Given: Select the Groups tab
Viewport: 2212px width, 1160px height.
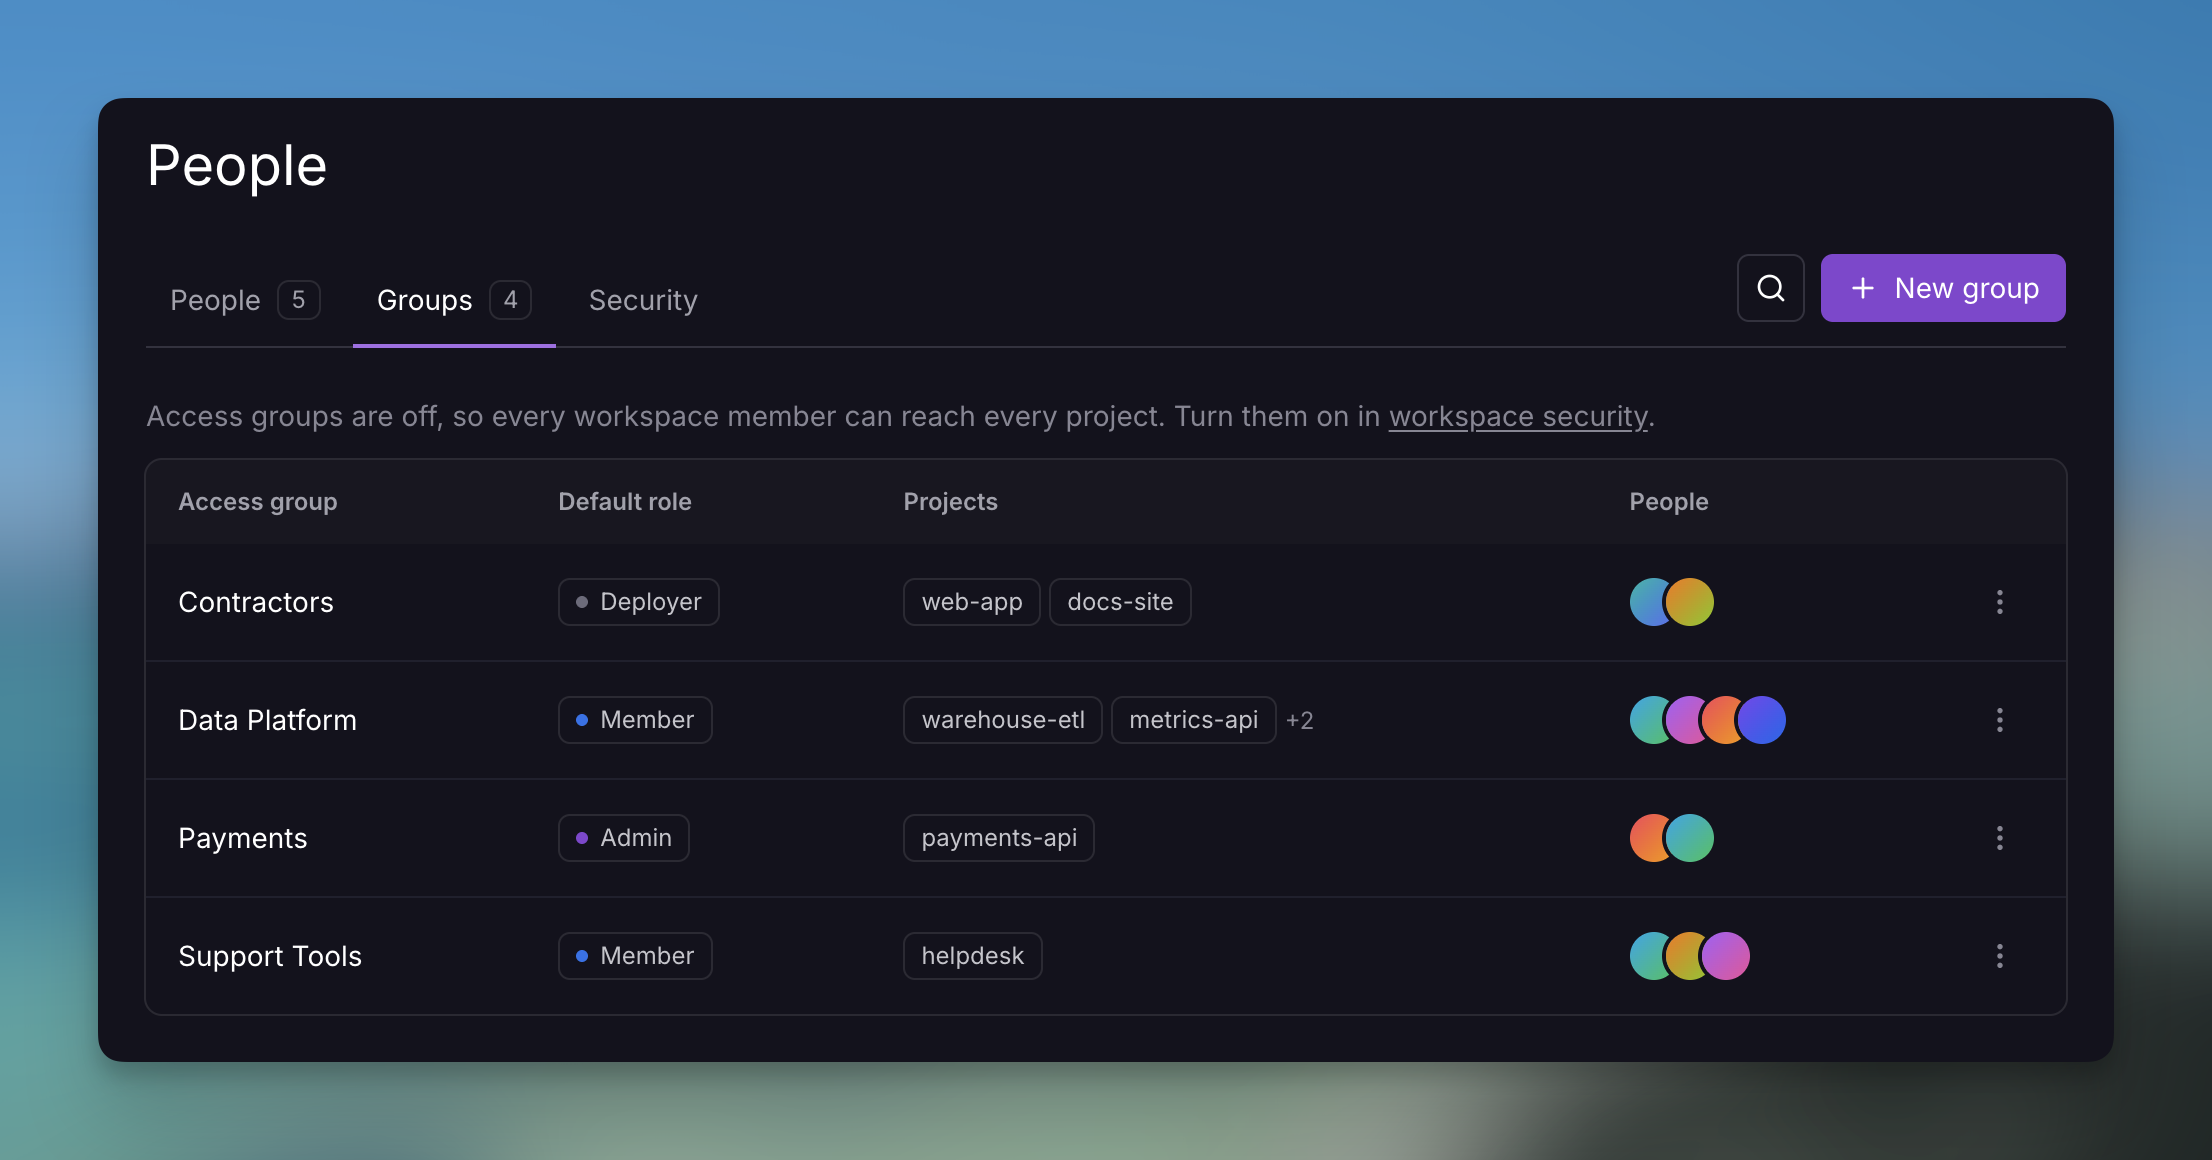Looking at the screenshot, I should (x=454, y=300).
